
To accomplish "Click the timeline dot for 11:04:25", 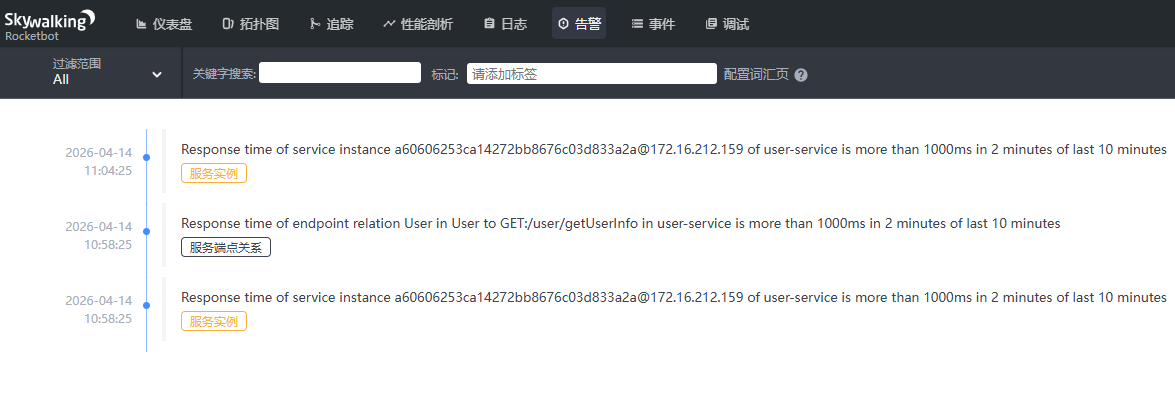I will (x=146, y=157).
